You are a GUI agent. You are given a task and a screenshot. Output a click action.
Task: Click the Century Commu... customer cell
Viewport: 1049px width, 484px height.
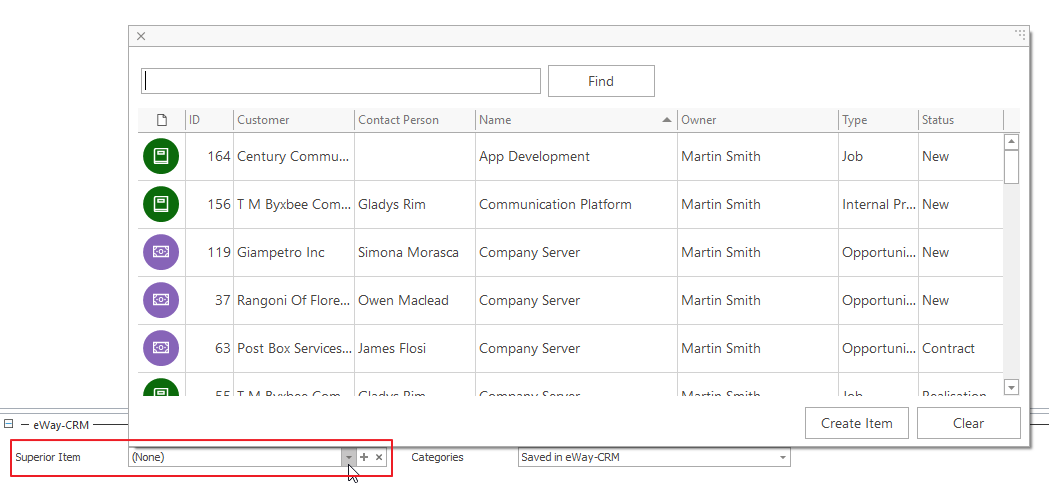(x=294, y=157)
